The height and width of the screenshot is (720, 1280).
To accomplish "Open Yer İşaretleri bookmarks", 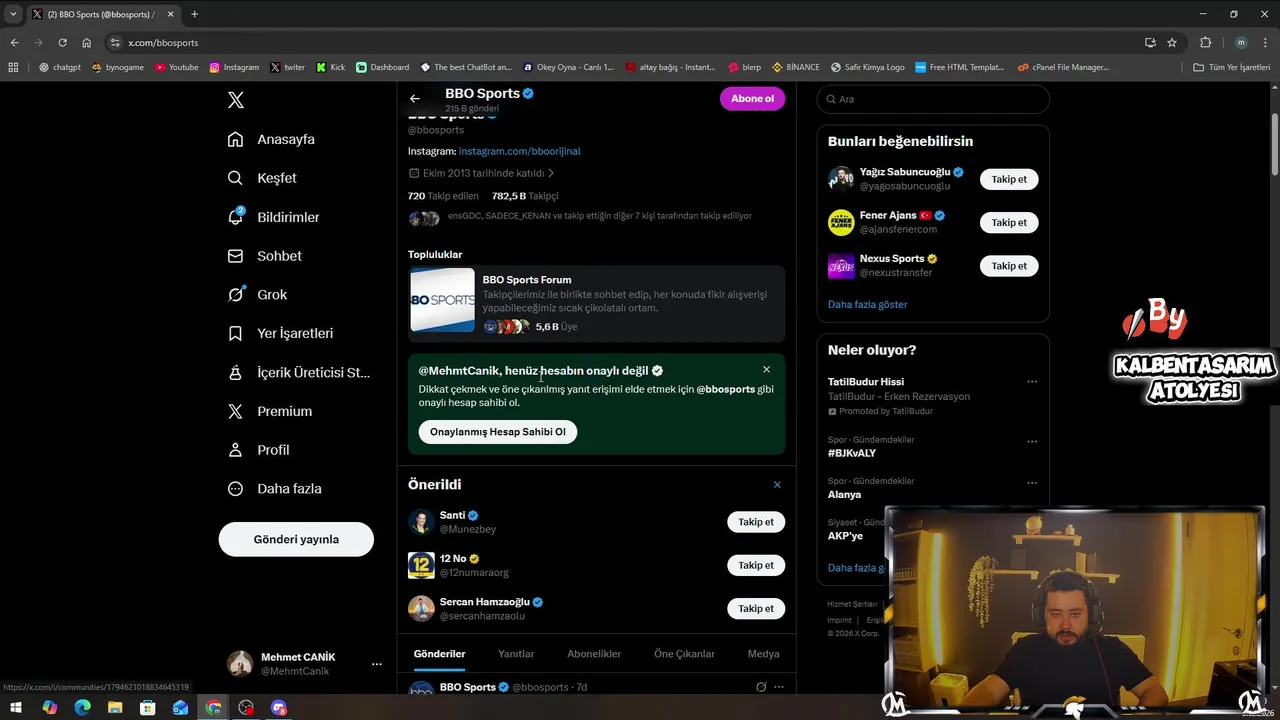I will 281,333.
